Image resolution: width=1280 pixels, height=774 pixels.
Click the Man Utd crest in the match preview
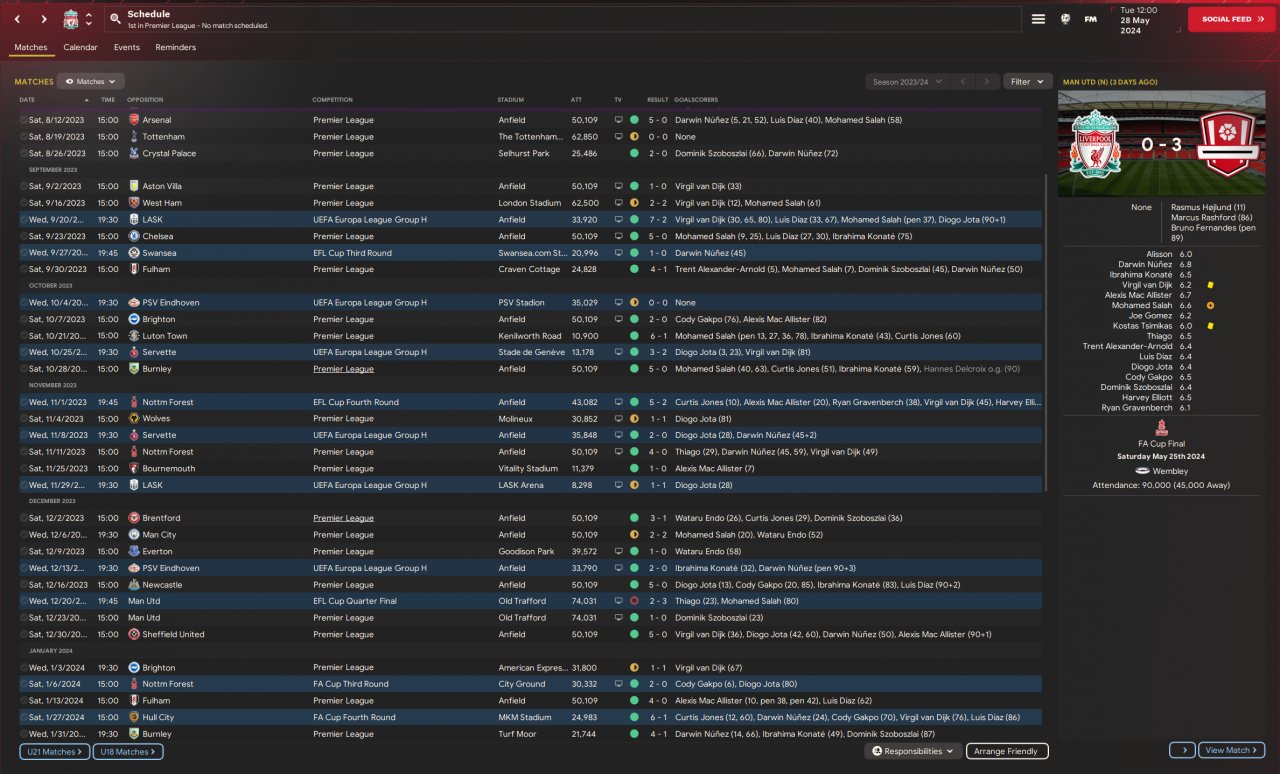point(1226,145)
